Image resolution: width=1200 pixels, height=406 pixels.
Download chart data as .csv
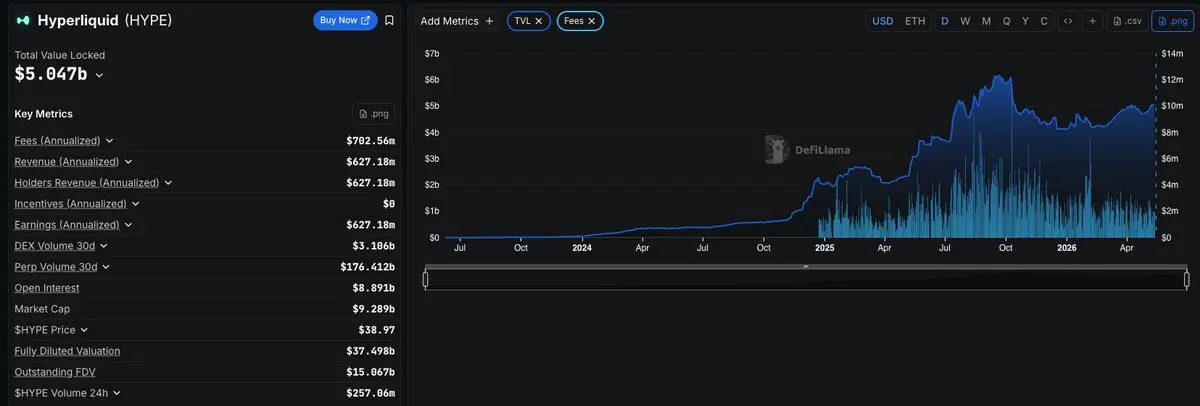pos(1127,21)
